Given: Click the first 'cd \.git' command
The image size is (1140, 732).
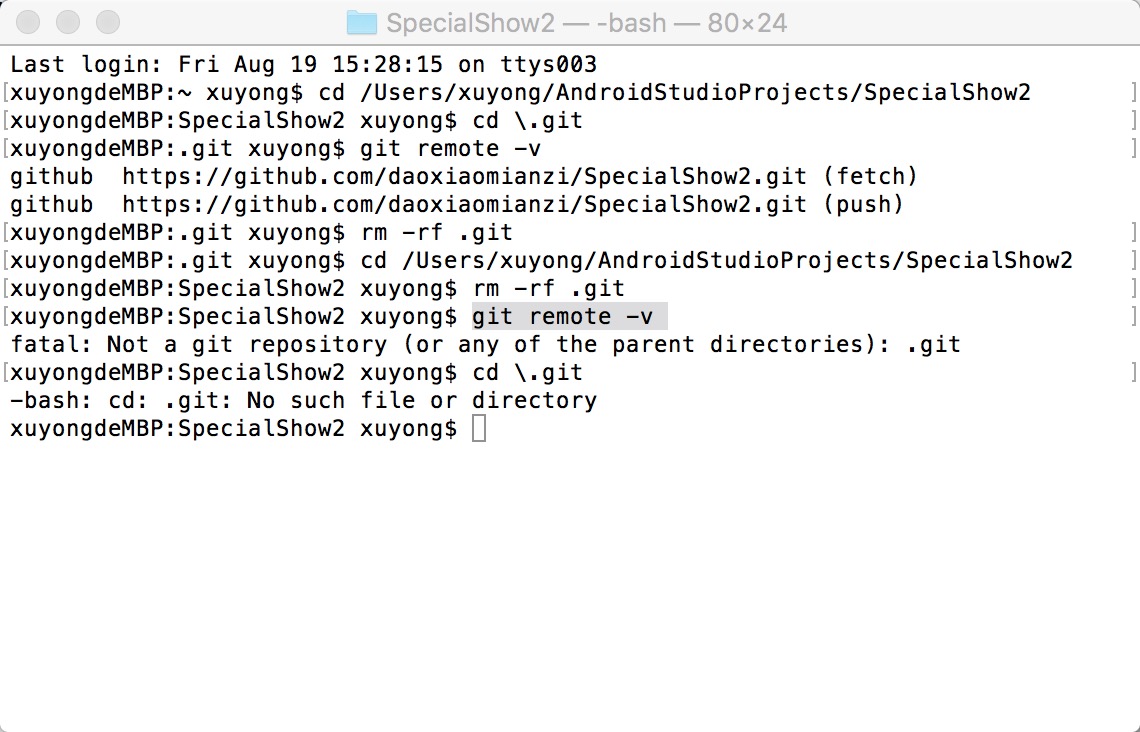Looking at the screenshot, I should click(527, 121).
